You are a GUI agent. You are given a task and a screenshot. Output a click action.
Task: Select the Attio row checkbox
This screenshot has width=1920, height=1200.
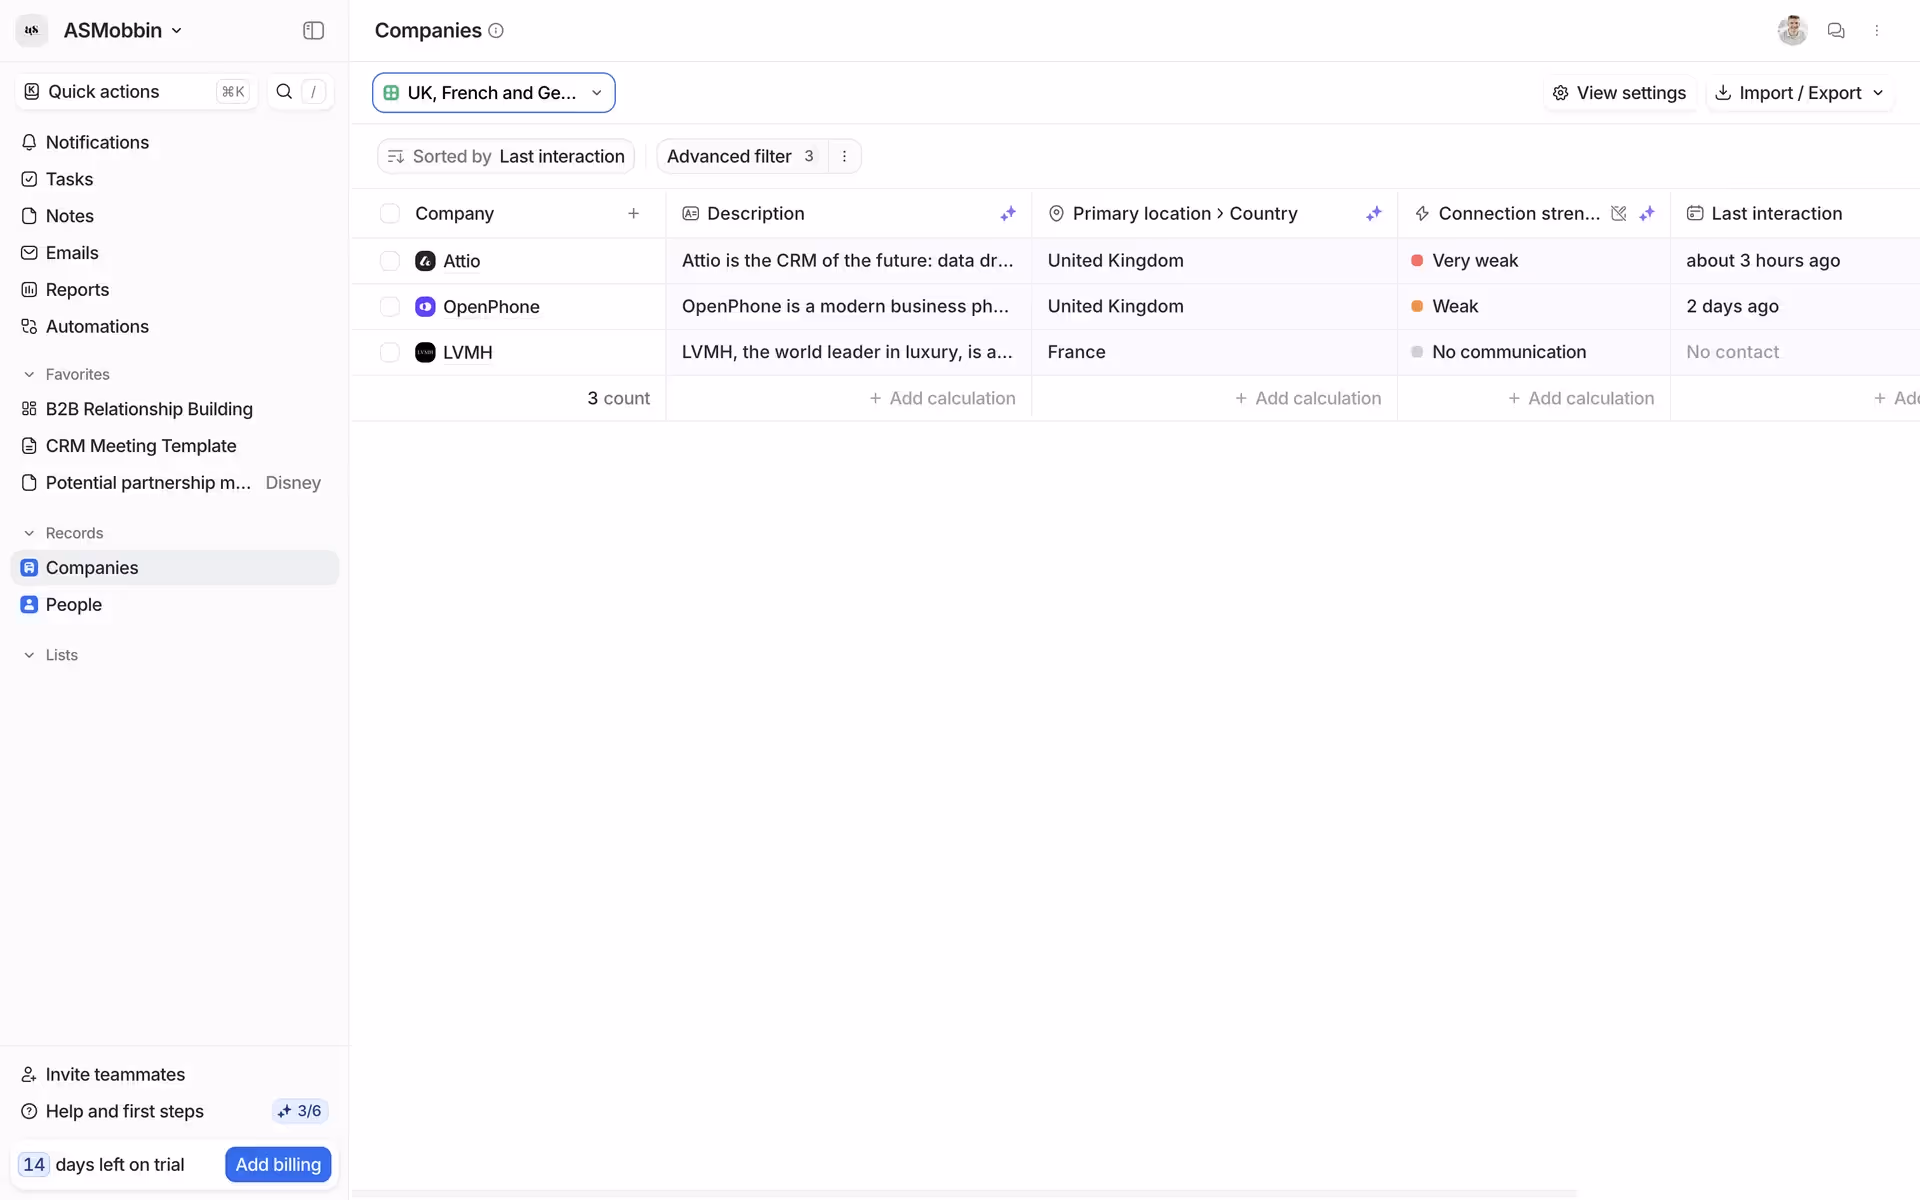[390, 261]
